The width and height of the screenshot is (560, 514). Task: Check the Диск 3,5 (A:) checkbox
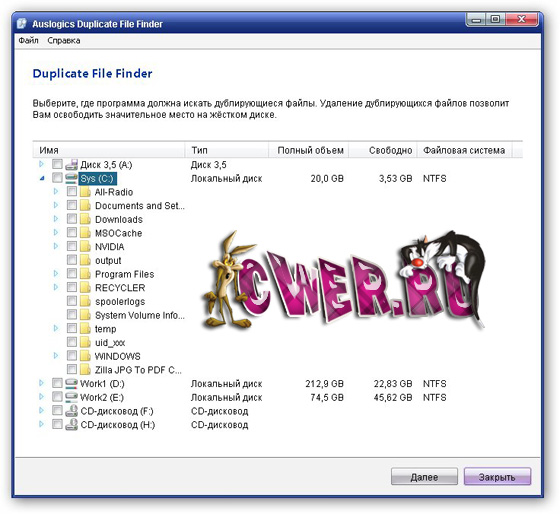(57, 164)
